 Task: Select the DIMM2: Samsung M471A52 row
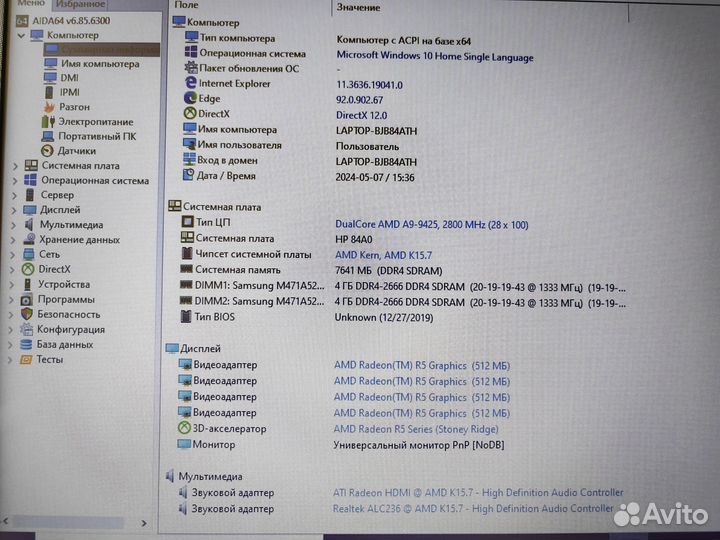tap(402, 302)
